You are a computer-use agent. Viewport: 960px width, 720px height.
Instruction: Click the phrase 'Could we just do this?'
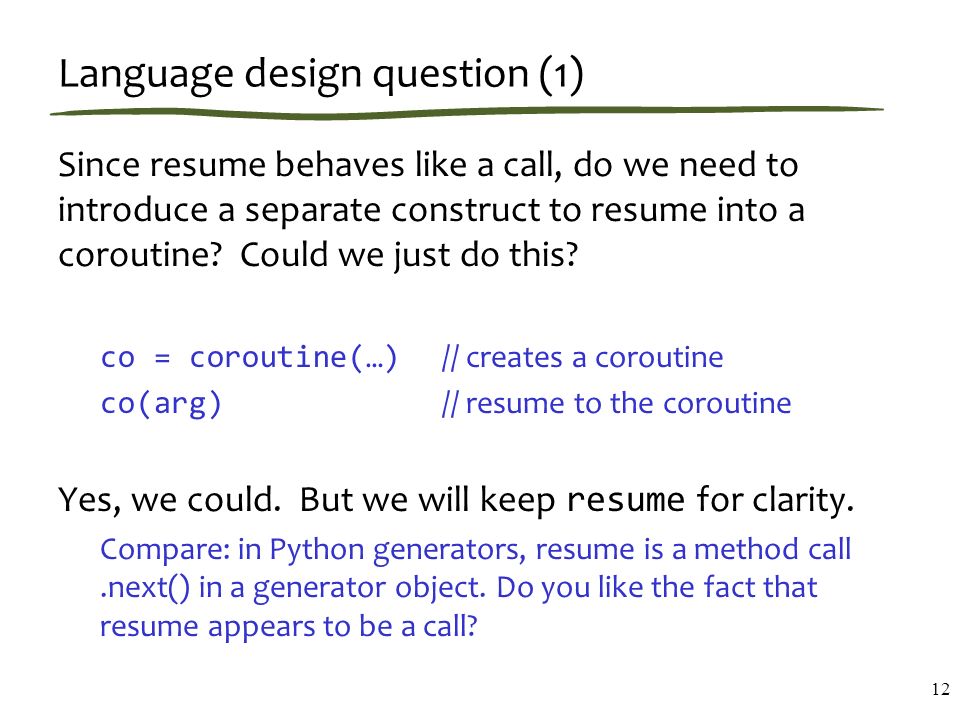pyautogui.click(x=408, y=255)
